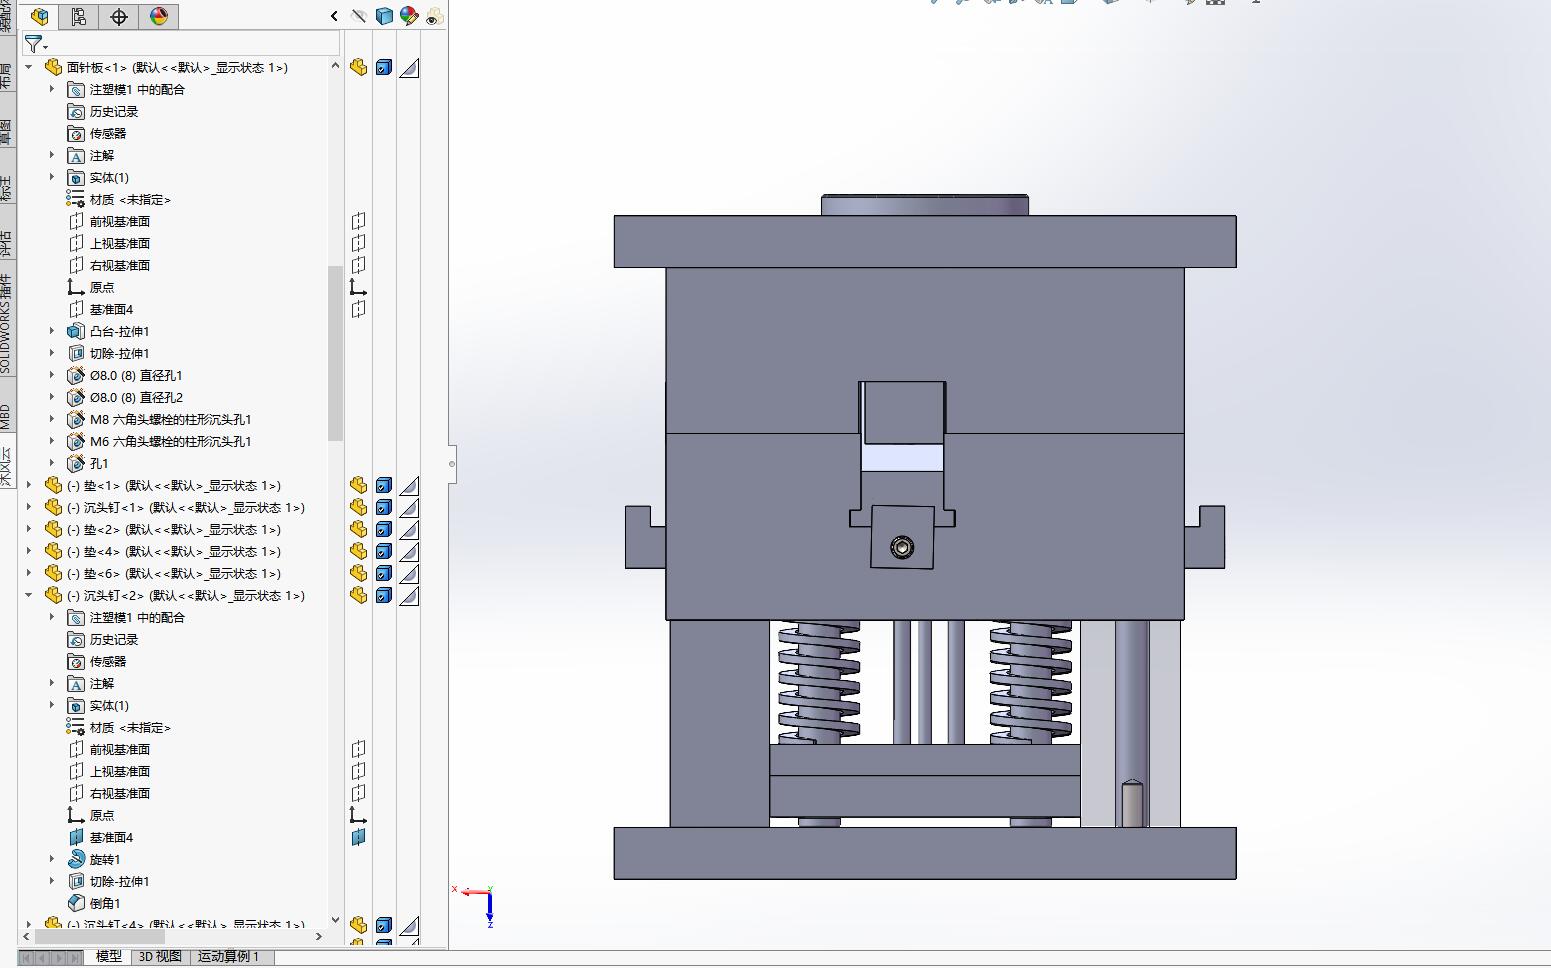Select the 倒角1 chamfer feature
1551x968 pixels.
click(104, 903)
